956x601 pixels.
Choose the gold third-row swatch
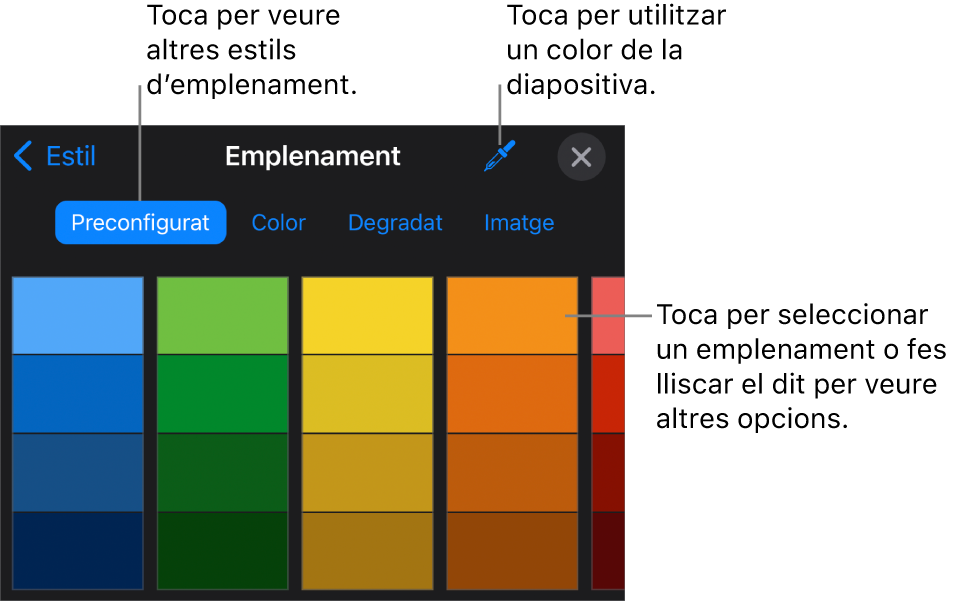pos(368,472)
